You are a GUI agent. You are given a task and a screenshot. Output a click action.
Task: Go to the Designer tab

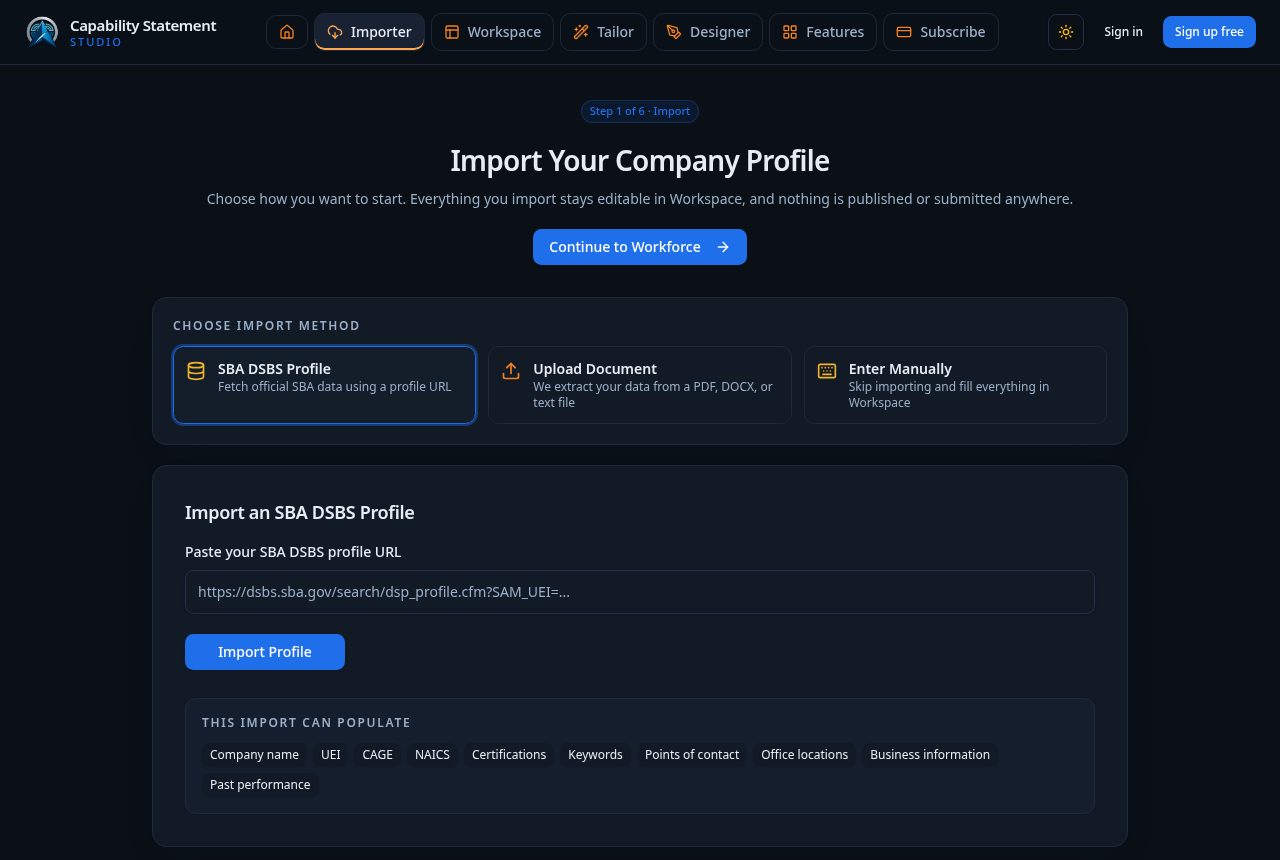point(708,32)
